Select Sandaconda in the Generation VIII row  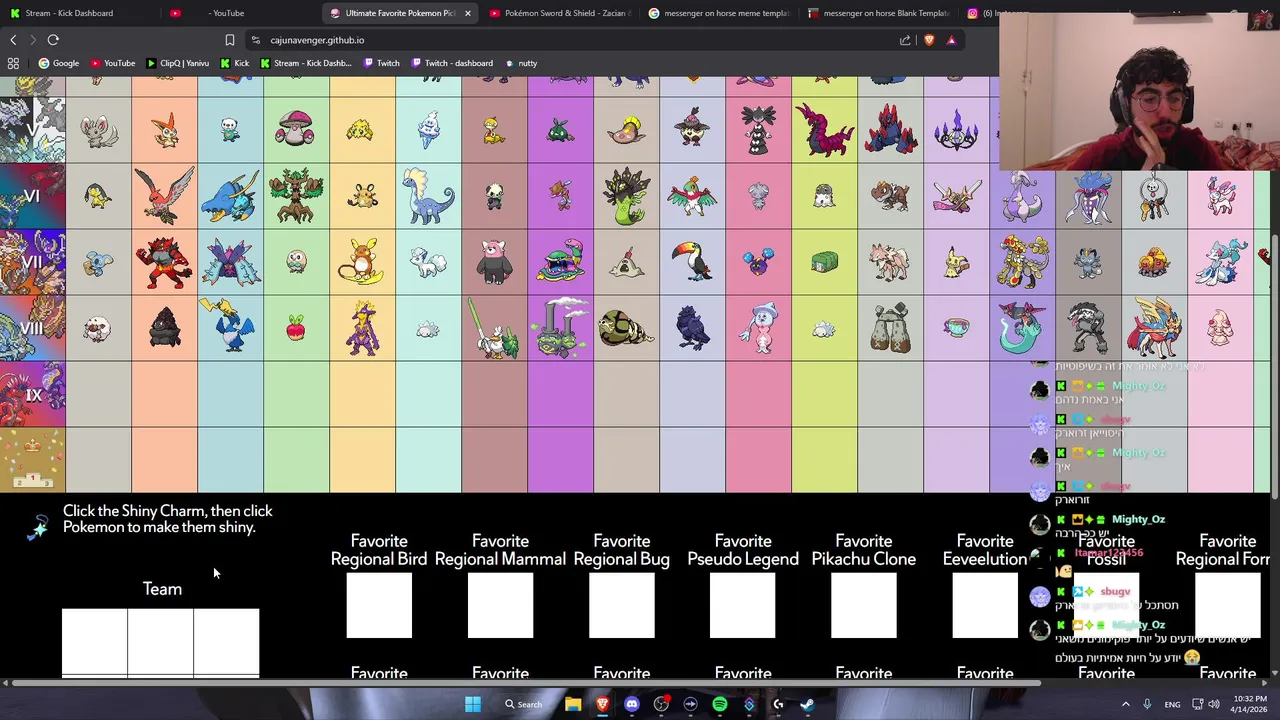point(626,328)
